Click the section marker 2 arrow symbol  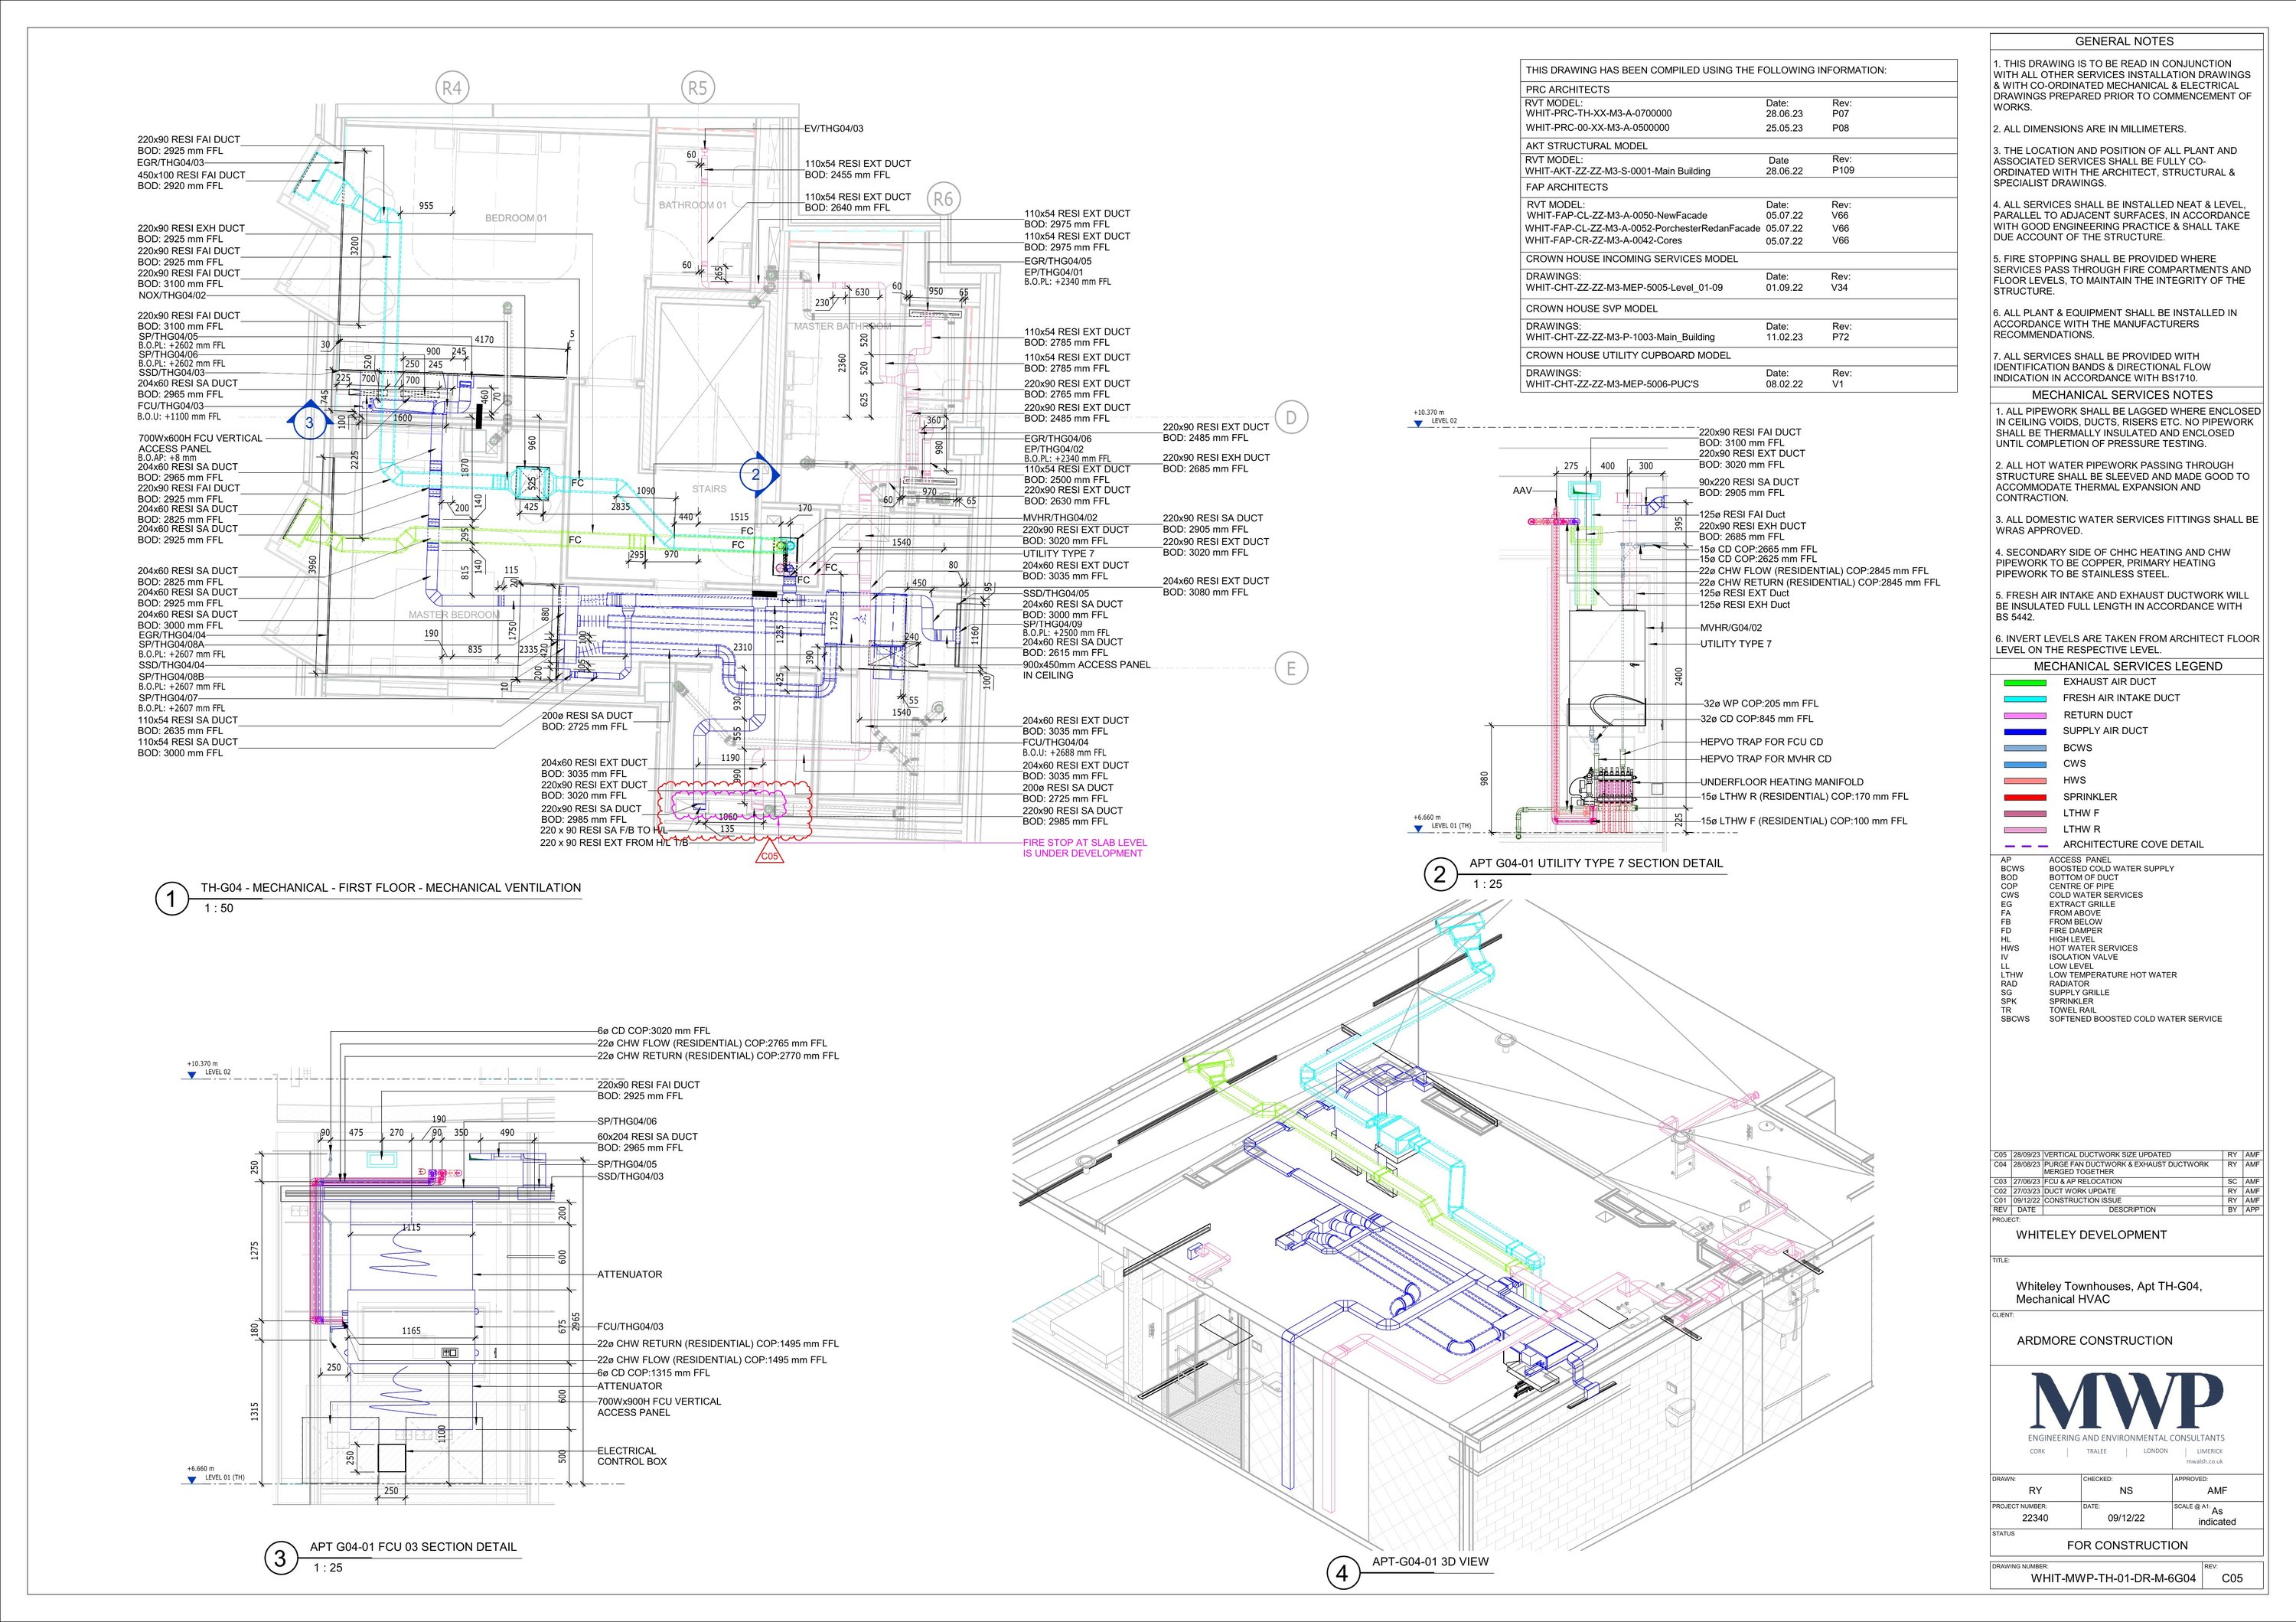757,475
